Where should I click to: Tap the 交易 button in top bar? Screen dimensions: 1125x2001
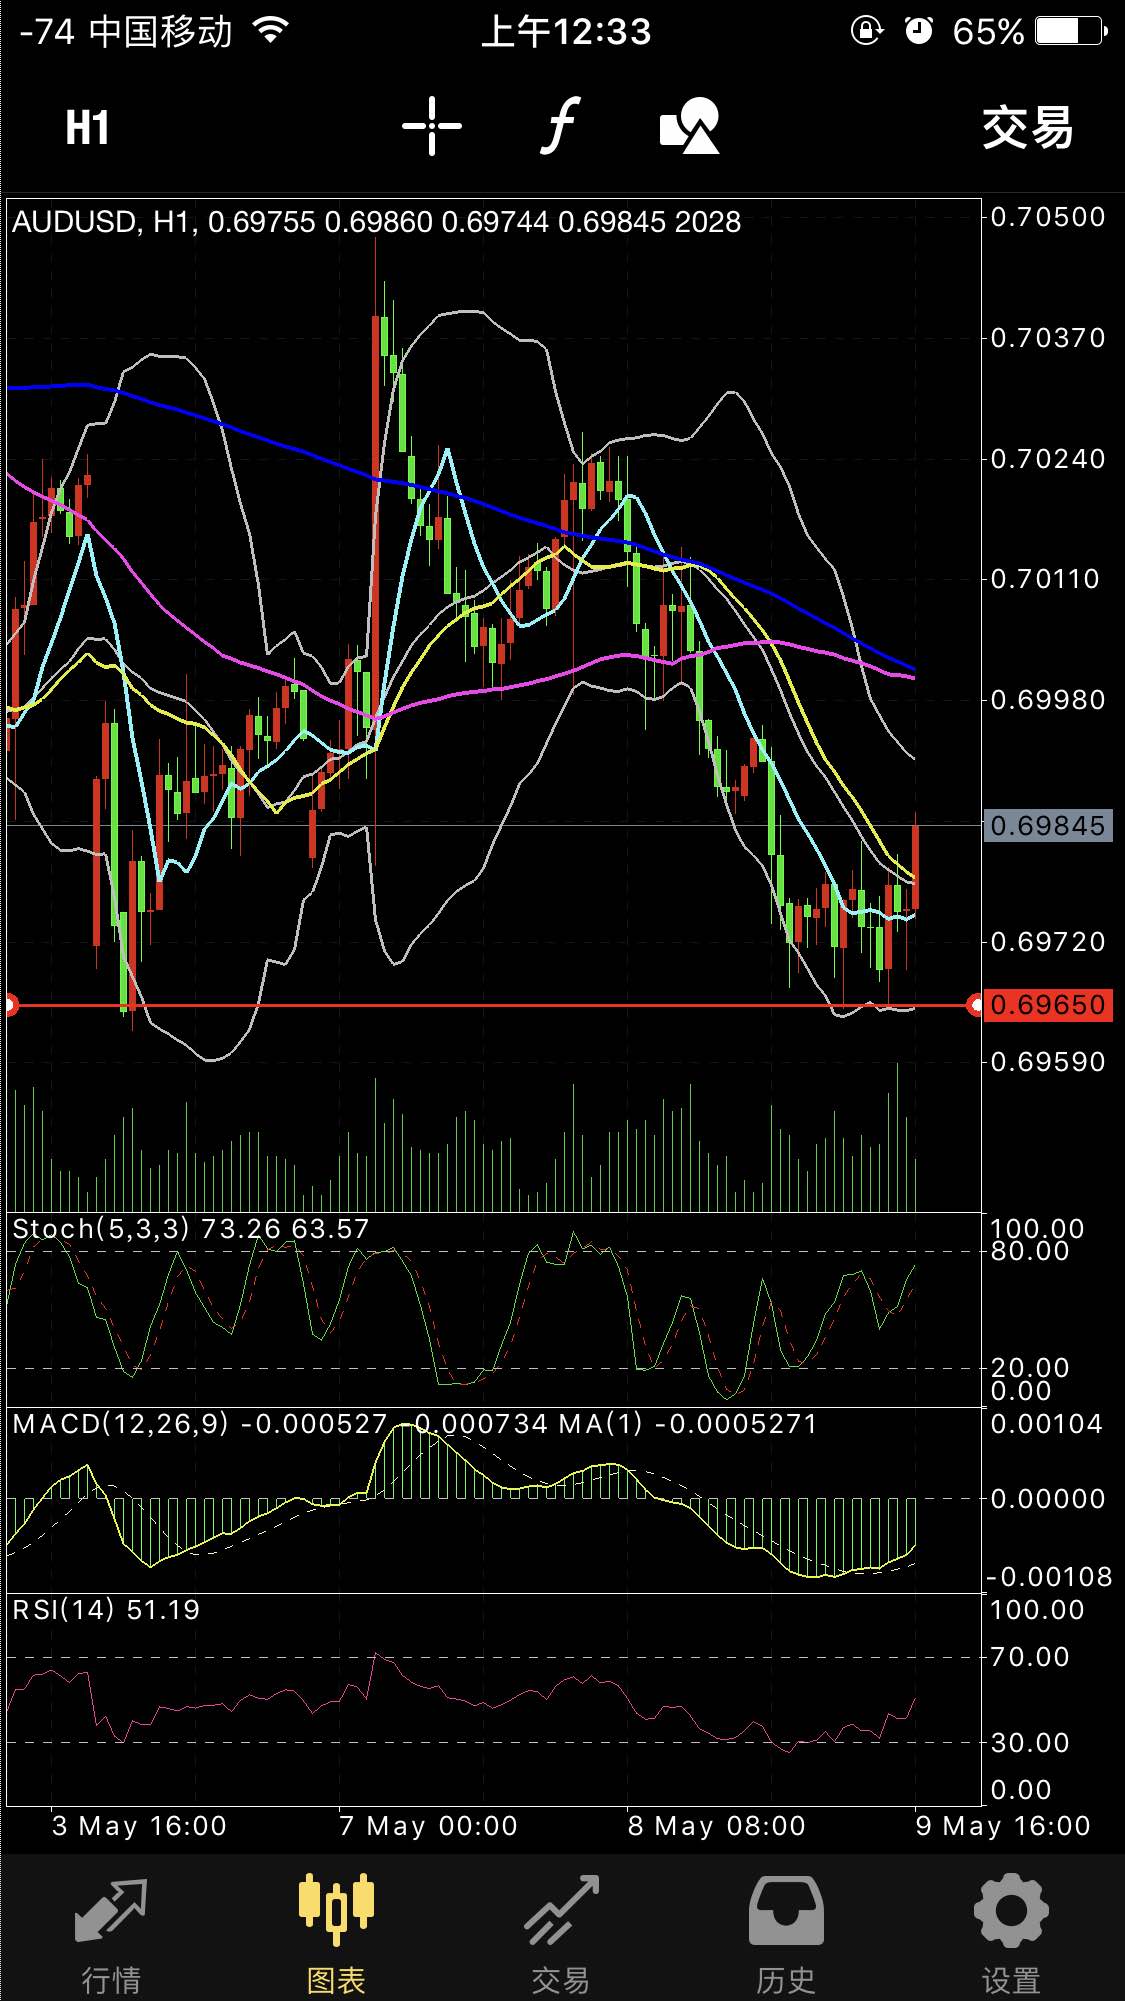point(1027,128)
